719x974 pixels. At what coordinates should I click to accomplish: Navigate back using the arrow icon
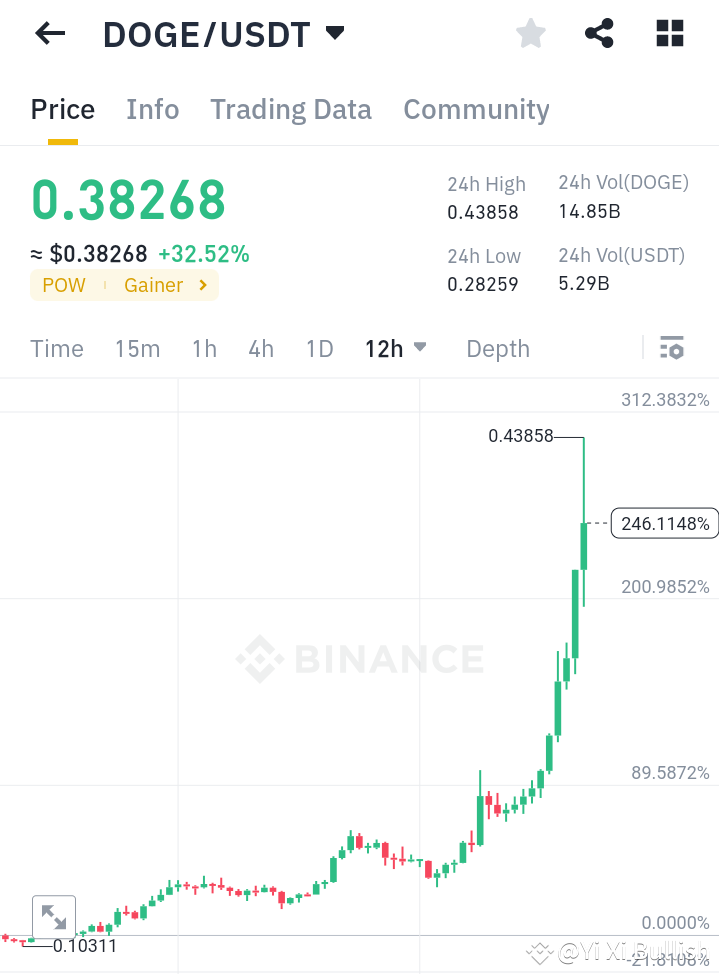[47, 33]
